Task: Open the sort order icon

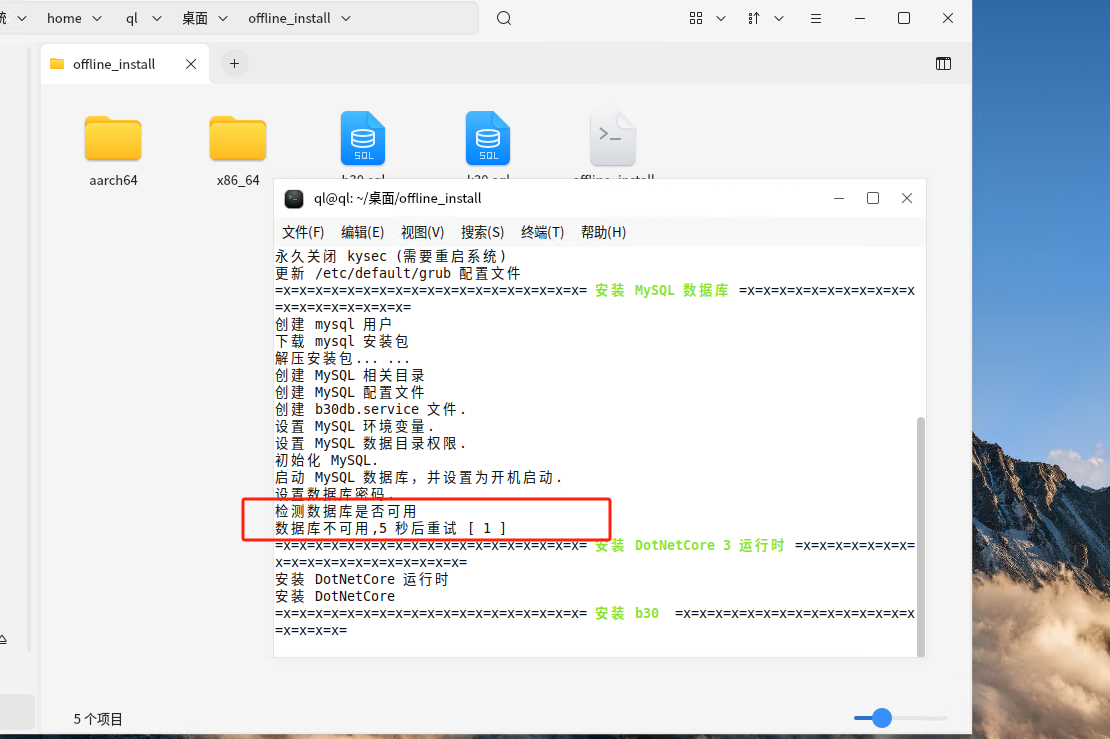Action: 754,18
